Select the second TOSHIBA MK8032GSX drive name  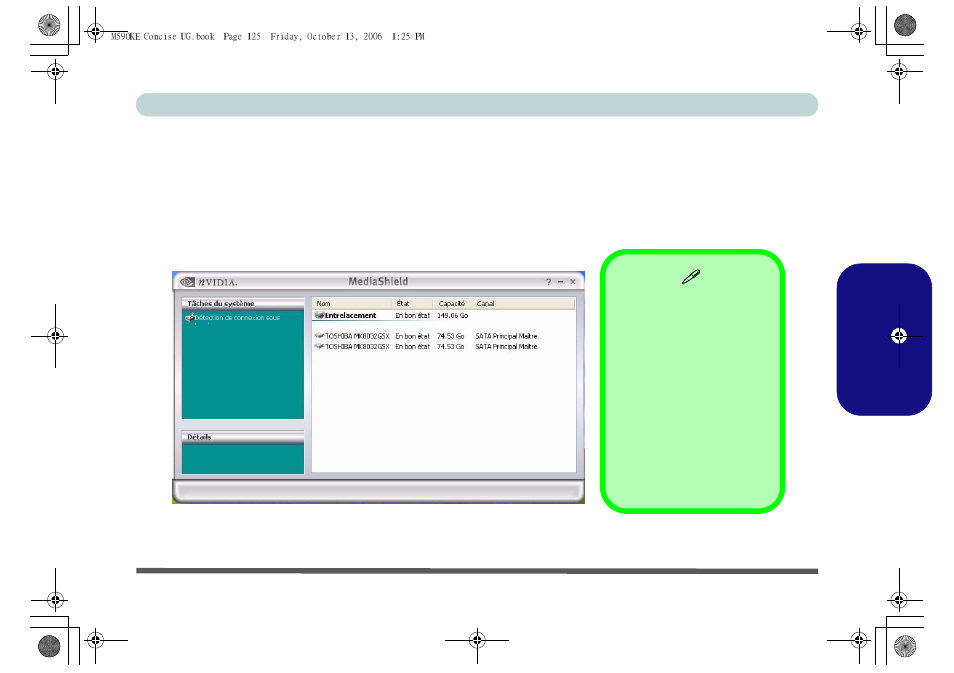click(357, 346)
